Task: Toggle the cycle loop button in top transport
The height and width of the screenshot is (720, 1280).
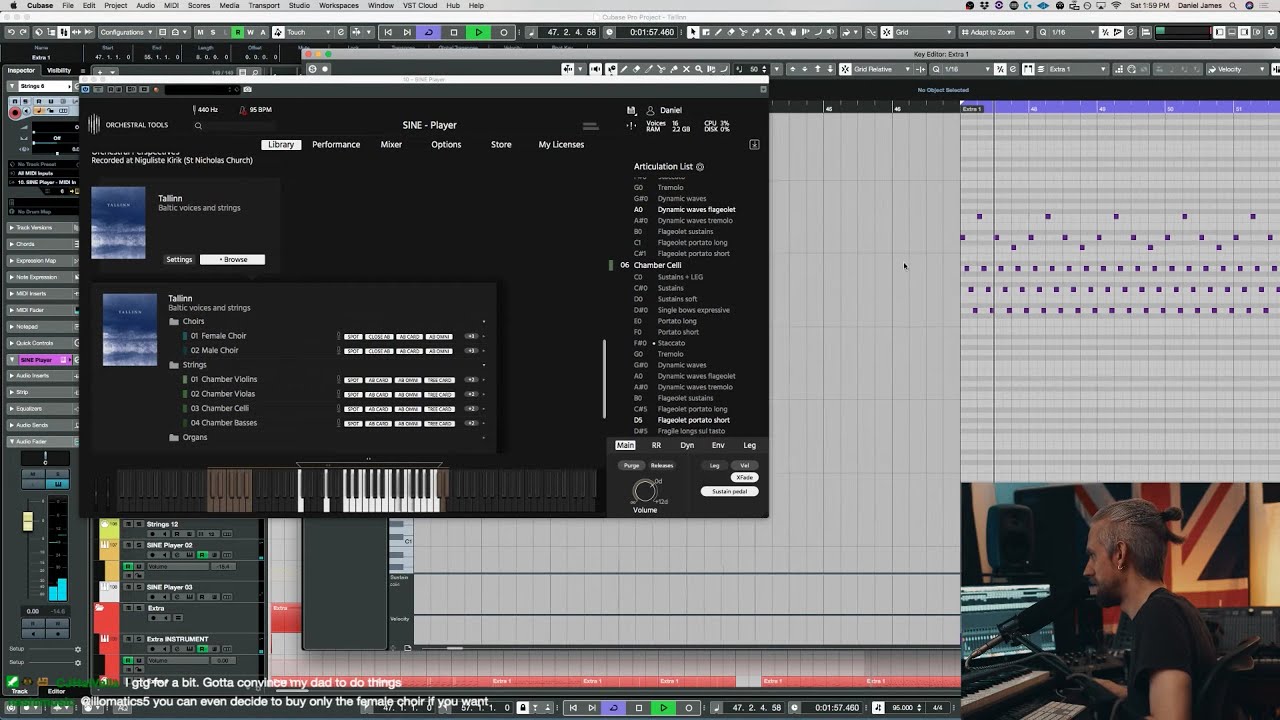Action: (x=429, y=32)
